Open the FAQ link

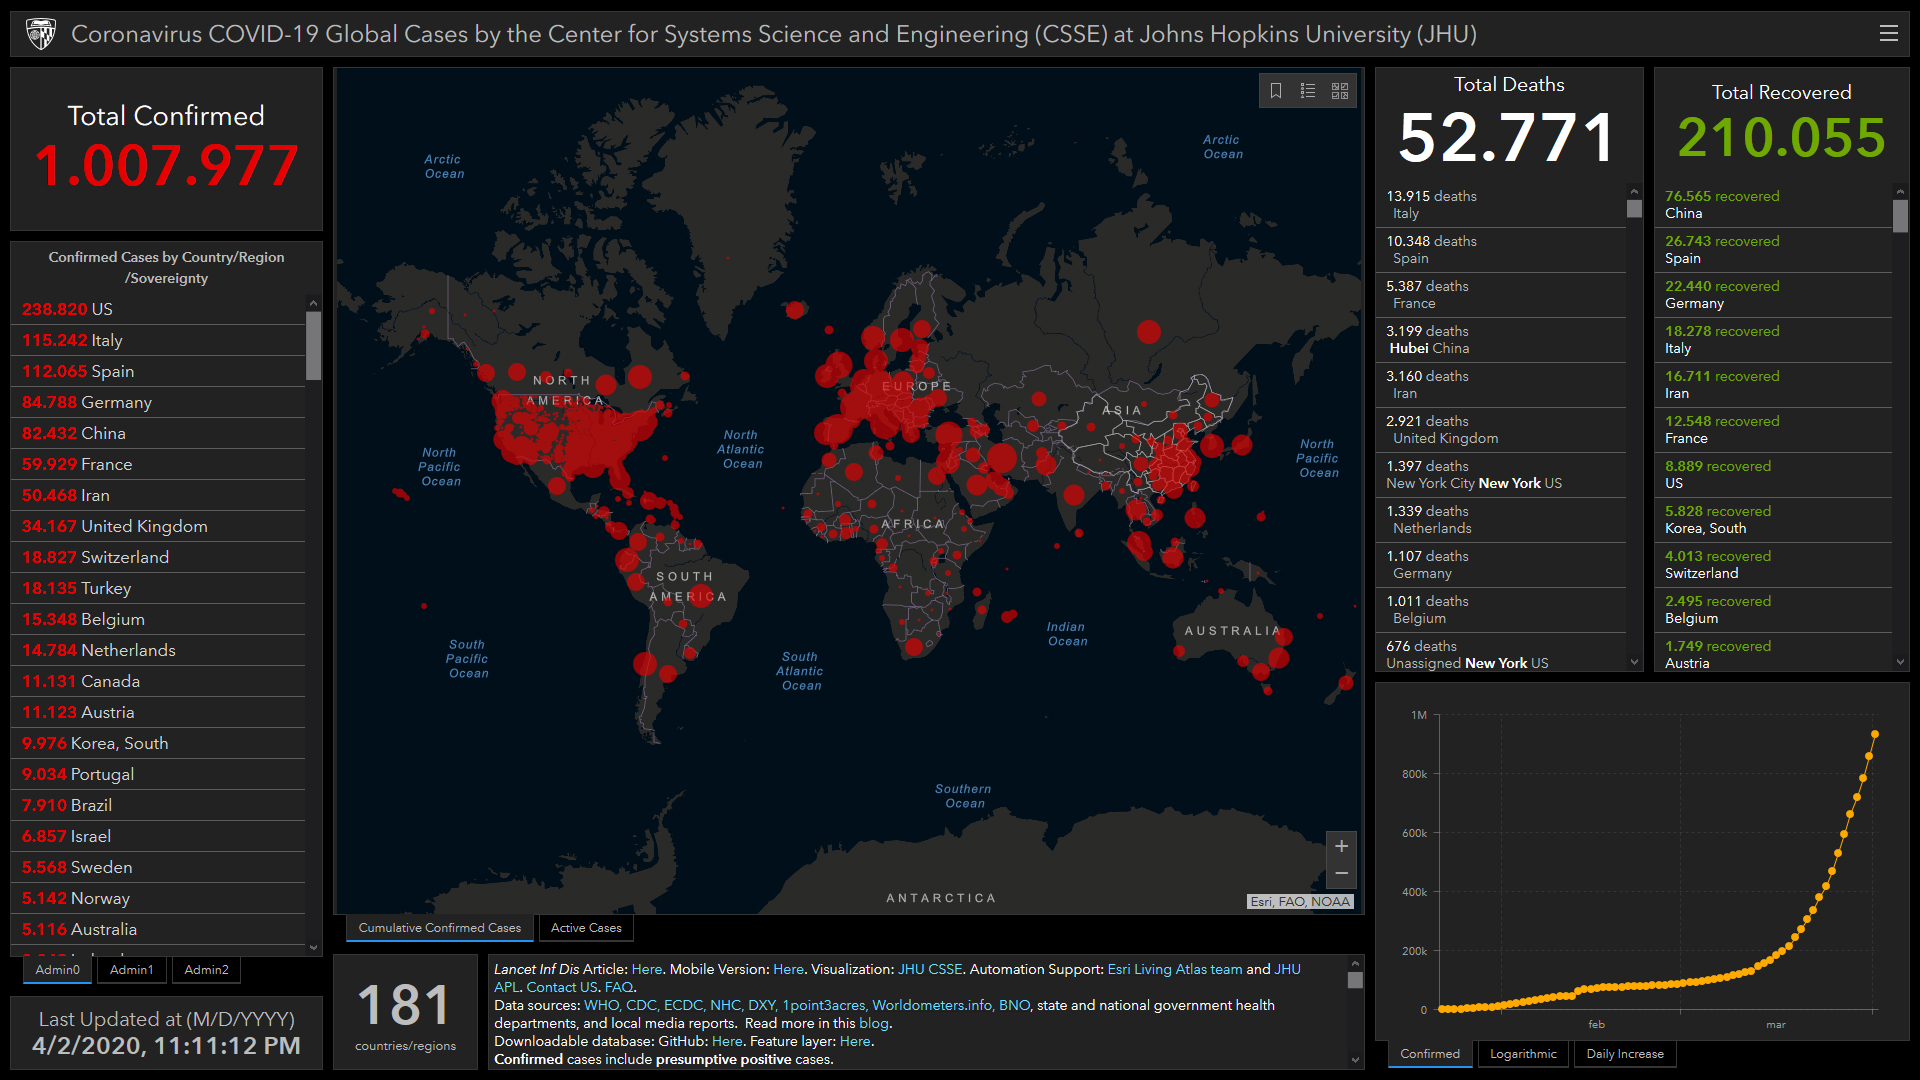[x=619, y=987]
